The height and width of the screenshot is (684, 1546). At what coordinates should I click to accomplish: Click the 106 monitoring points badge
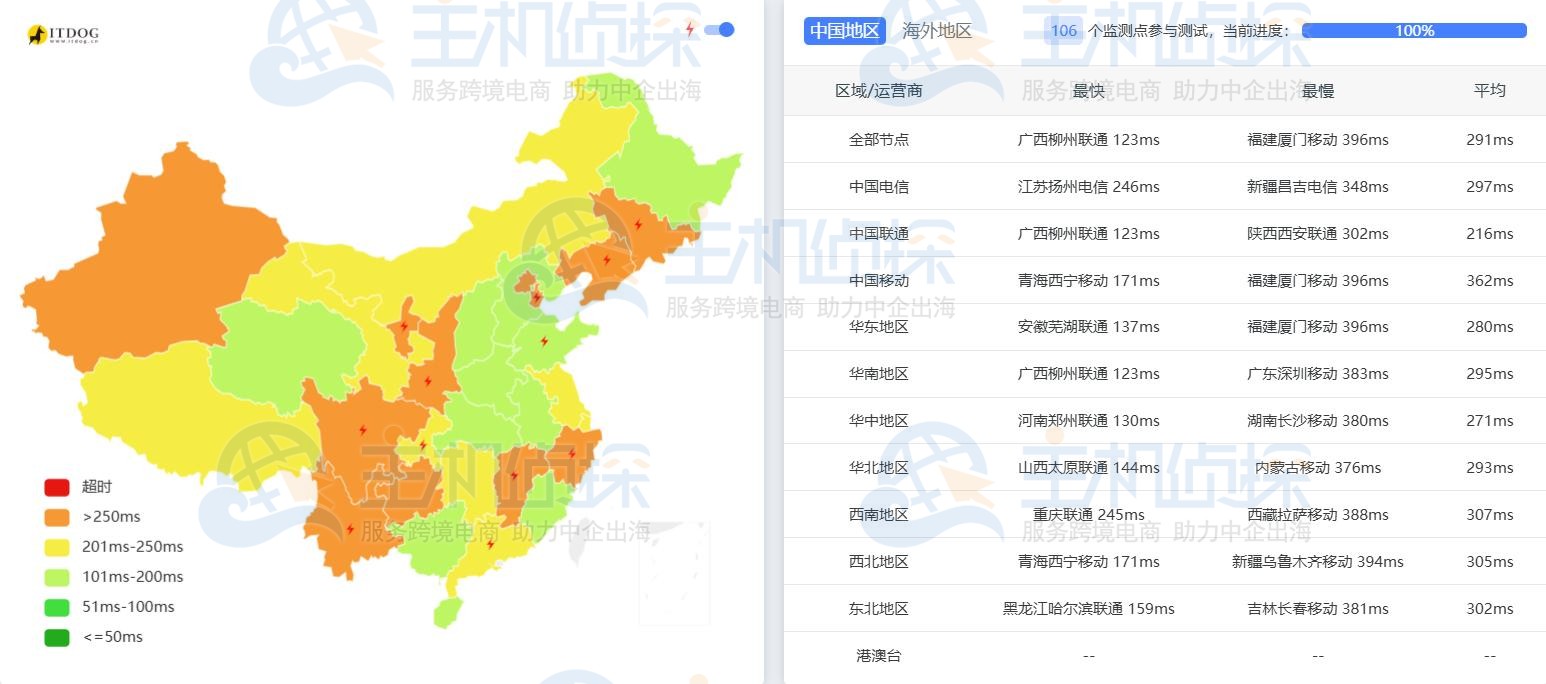click(1063, 31)
